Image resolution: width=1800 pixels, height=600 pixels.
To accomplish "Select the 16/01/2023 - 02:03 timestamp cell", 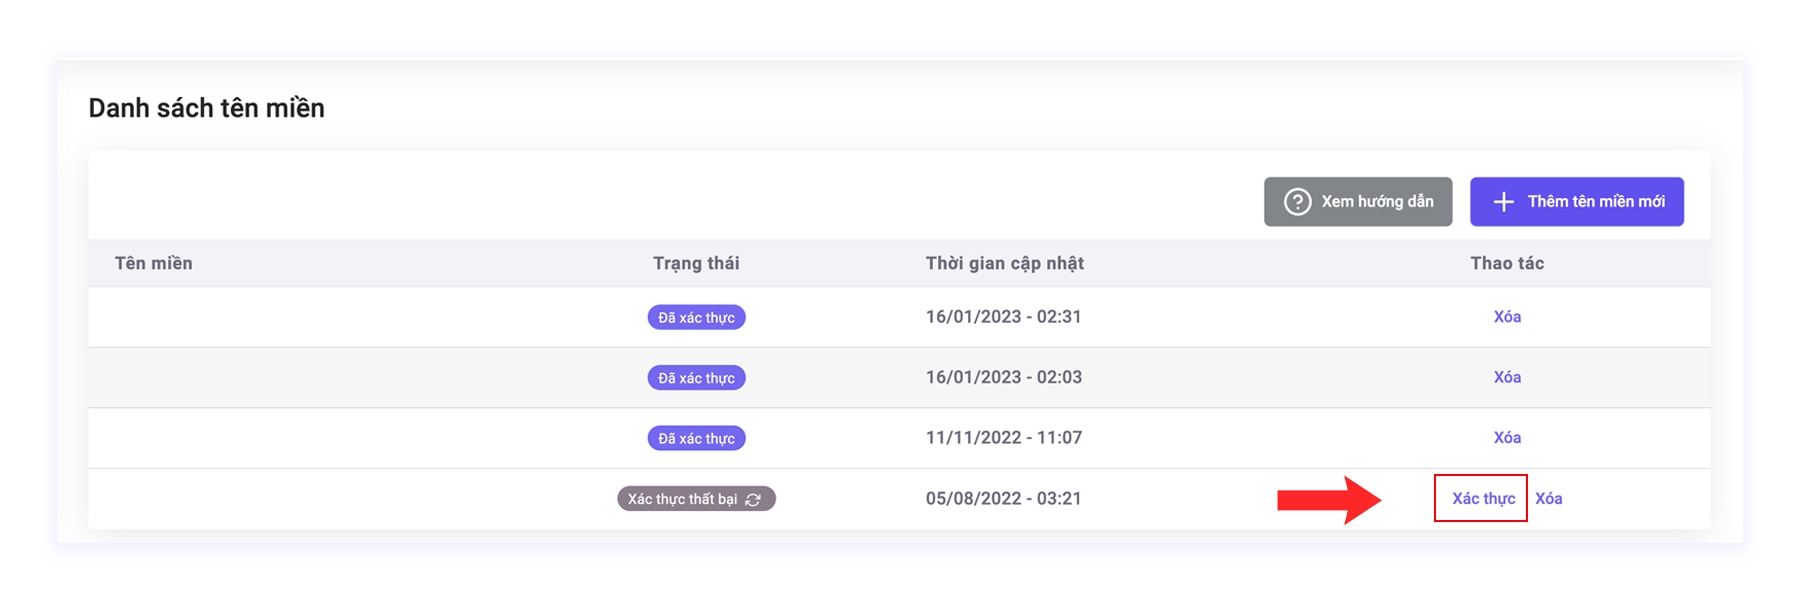I will [x=1003, y=377].
